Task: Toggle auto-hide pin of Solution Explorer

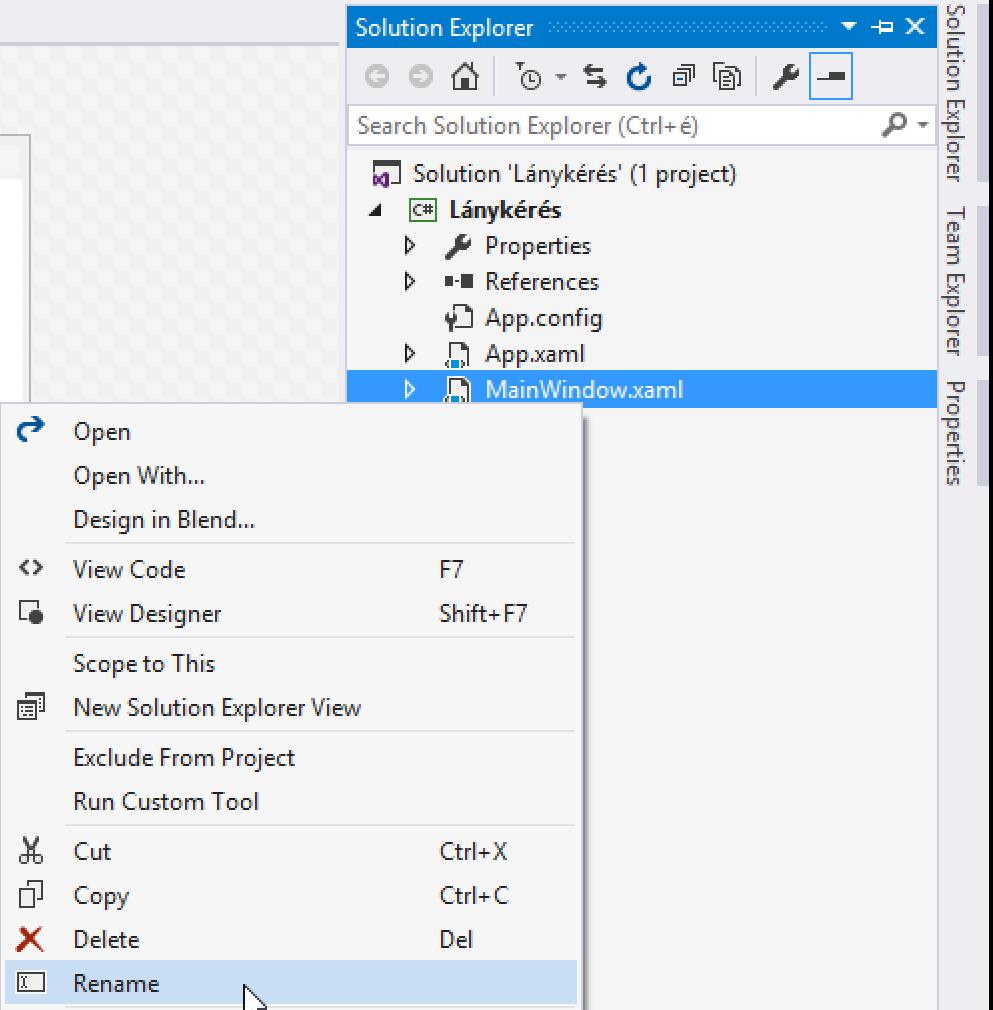Action: pos(882,26)
